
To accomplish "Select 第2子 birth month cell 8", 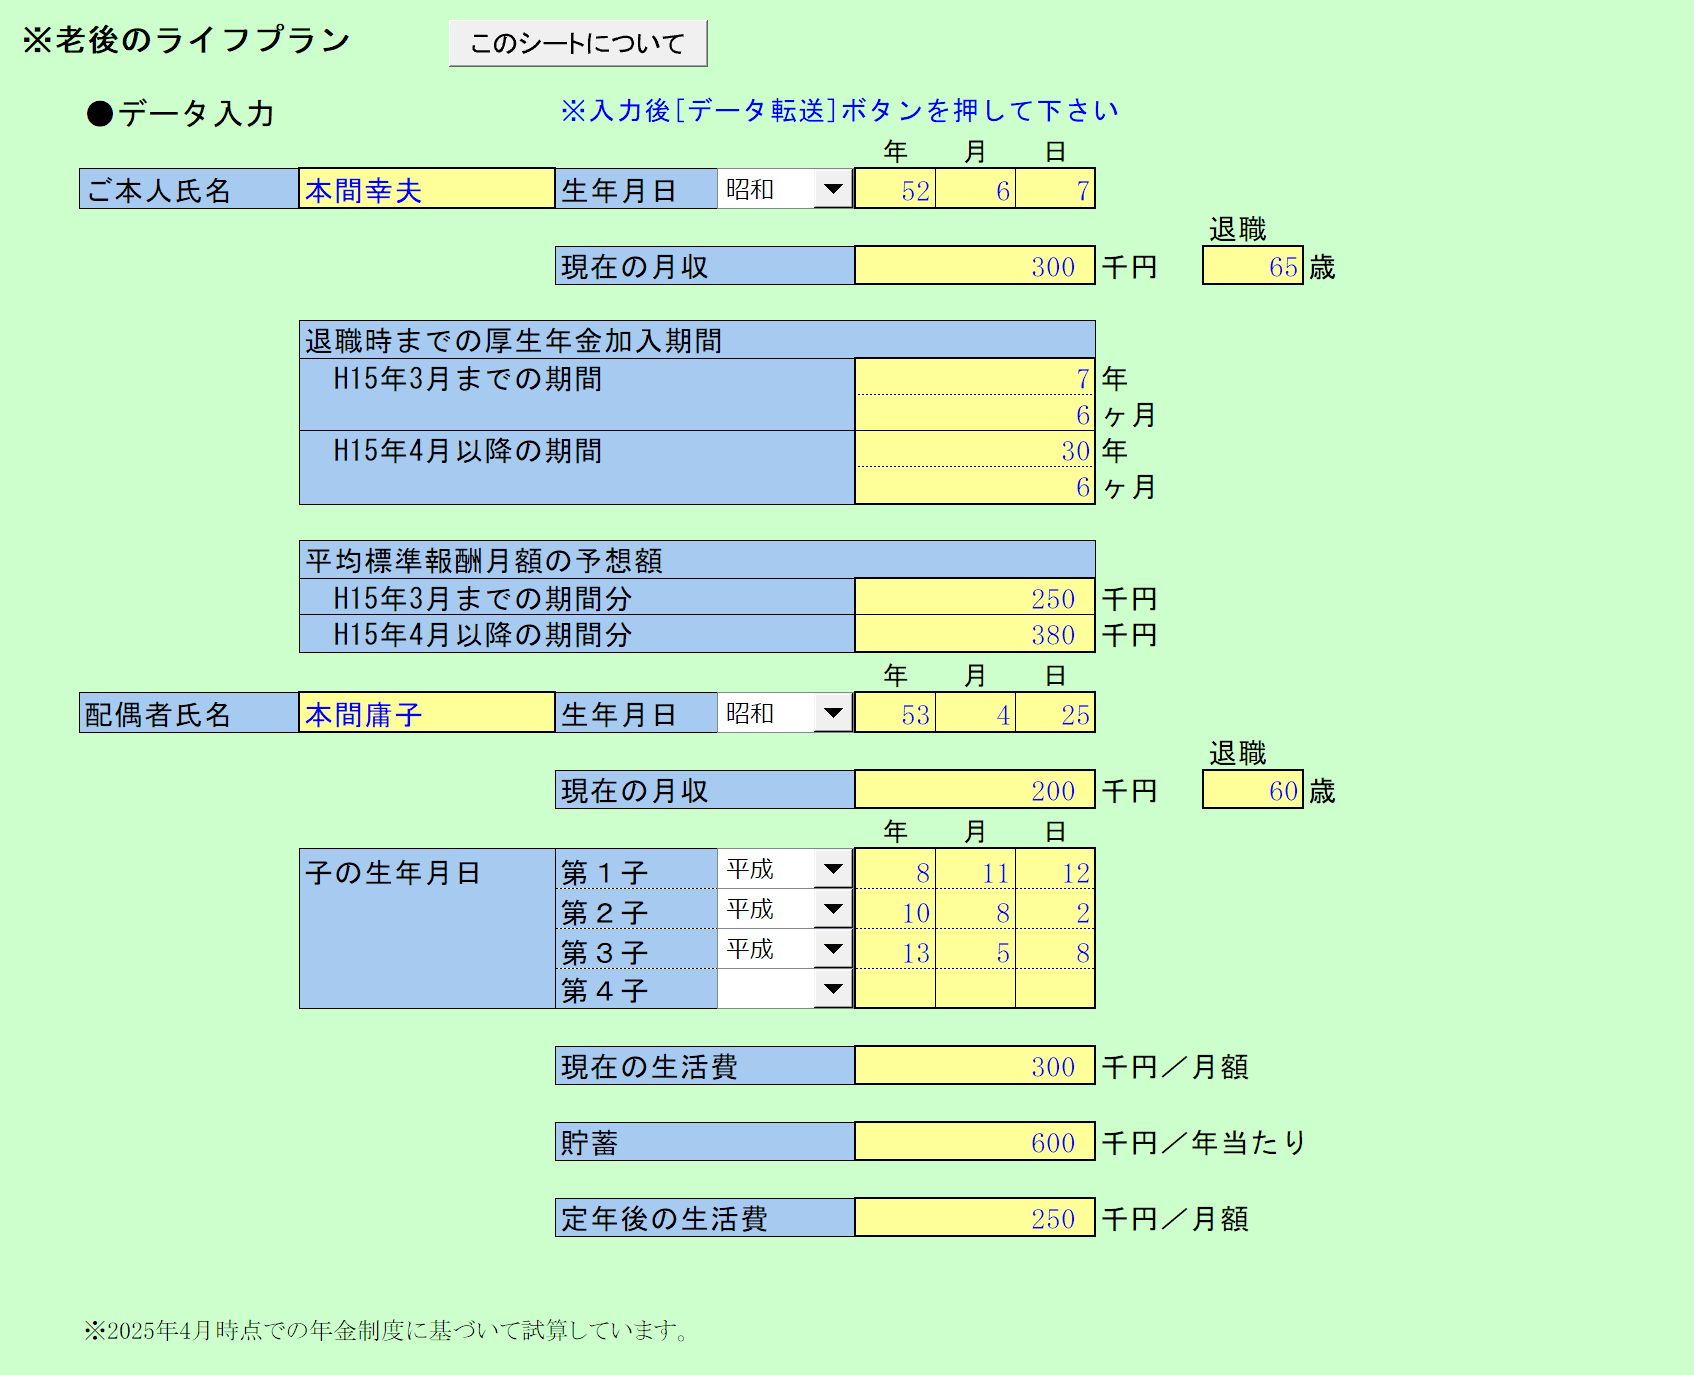I will [976, 909].
